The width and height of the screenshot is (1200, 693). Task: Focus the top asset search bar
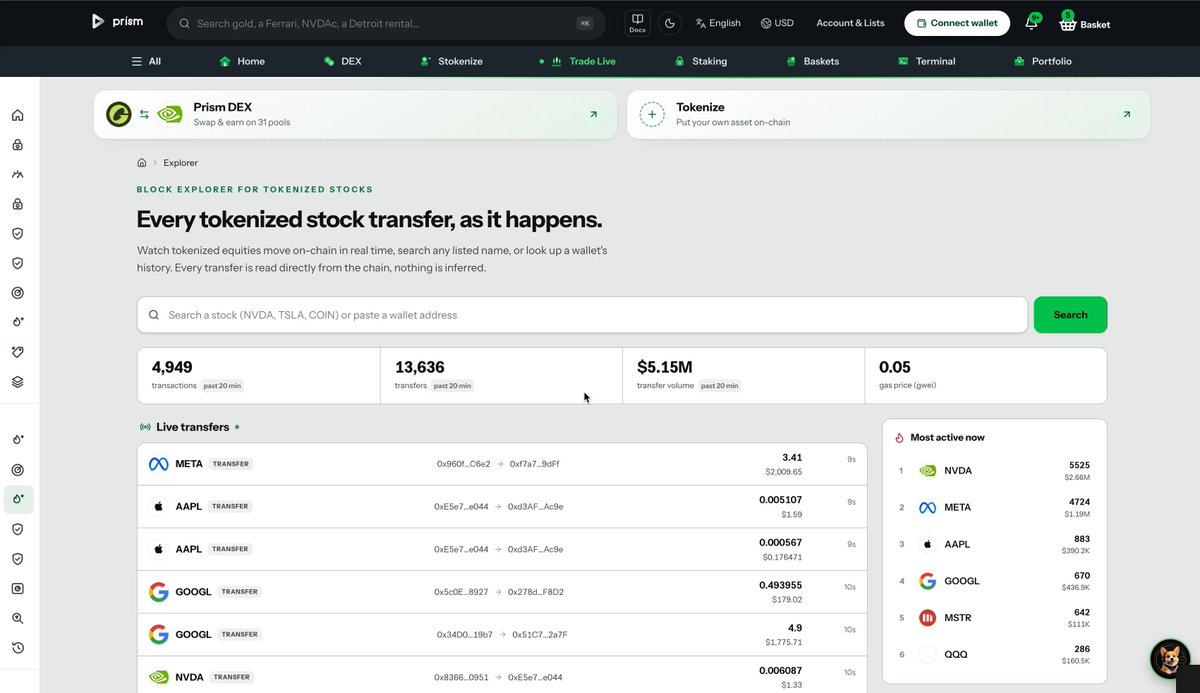coord(386,23)
